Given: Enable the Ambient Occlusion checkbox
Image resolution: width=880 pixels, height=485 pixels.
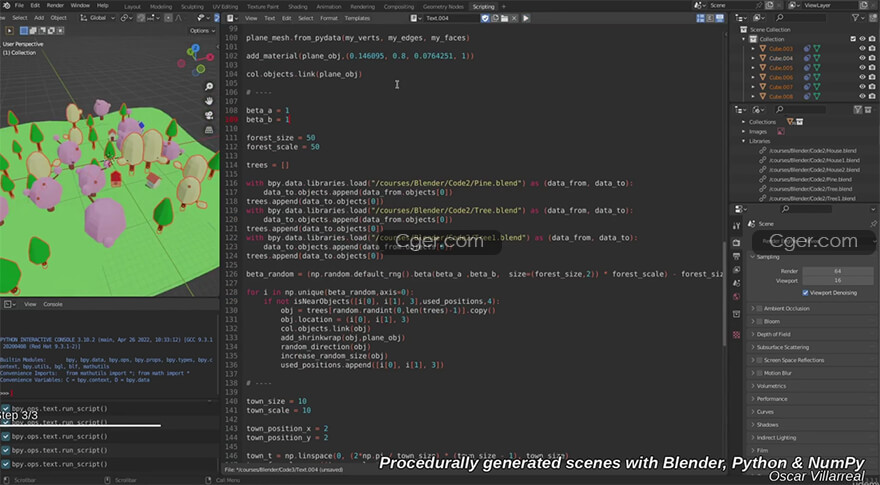Looking at the screenshot, I should (x=759, y=308).
